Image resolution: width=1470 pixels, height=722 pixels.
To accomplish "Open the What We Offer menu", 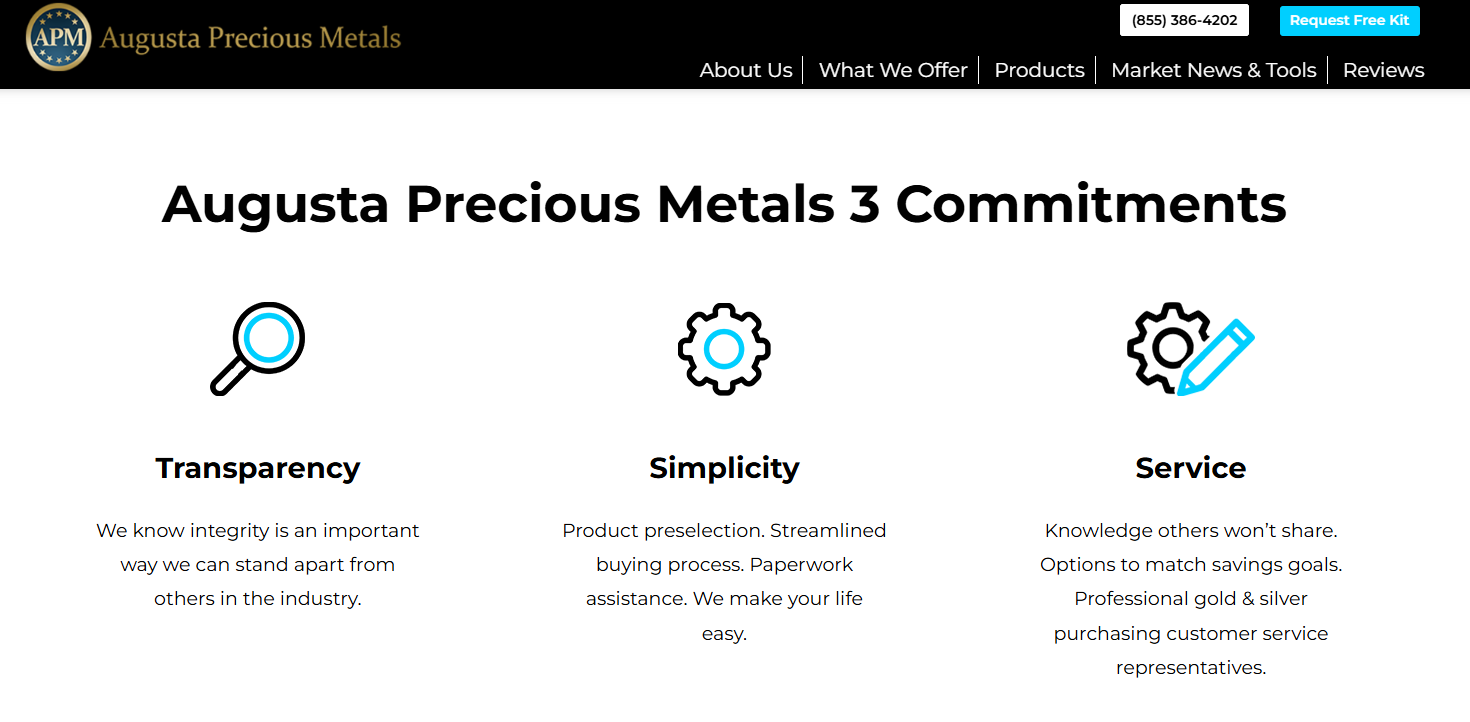I will point(893,70).
